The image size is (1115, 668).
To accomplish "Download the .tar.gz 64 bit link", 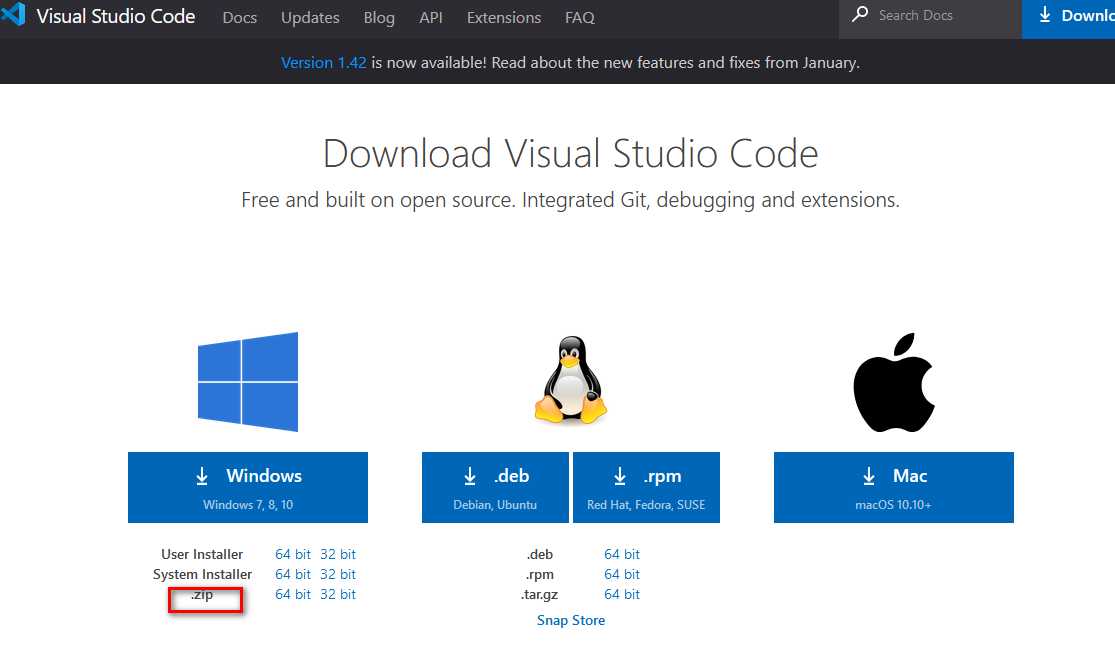I will pyautogui.click(x=621, y=594).
